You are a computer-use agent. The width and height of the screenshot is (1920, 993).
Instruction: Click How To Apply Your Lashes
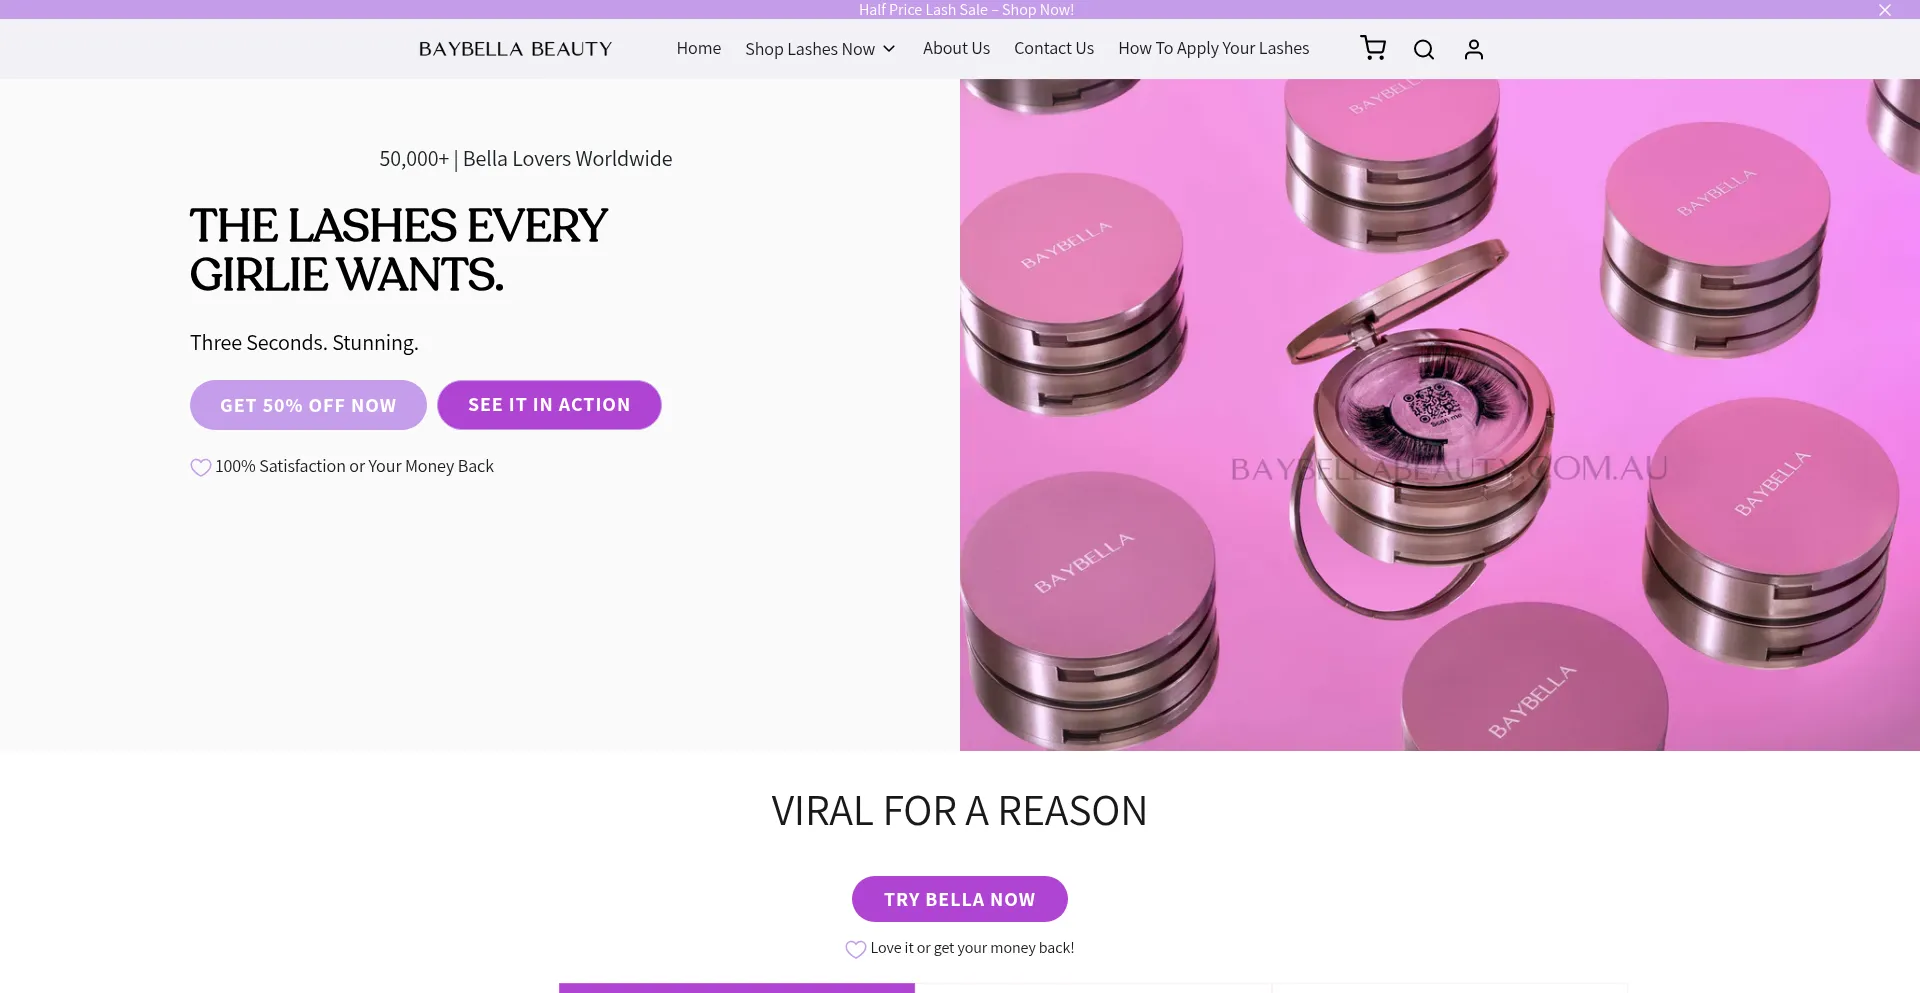click(1213, 47)
